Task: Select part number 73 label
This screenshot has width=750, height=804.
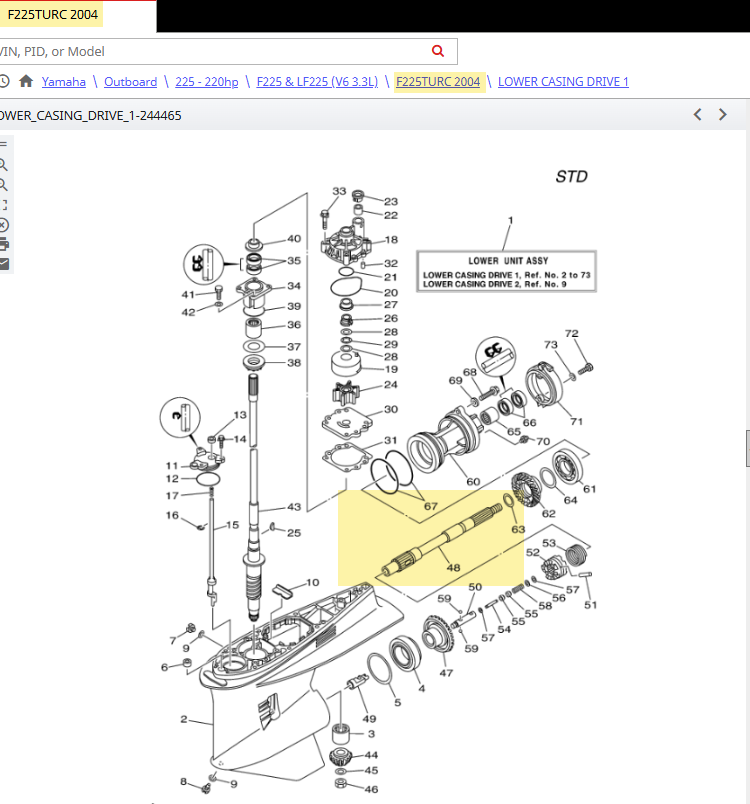Action: pyautogui.click(x=551, y=345)
